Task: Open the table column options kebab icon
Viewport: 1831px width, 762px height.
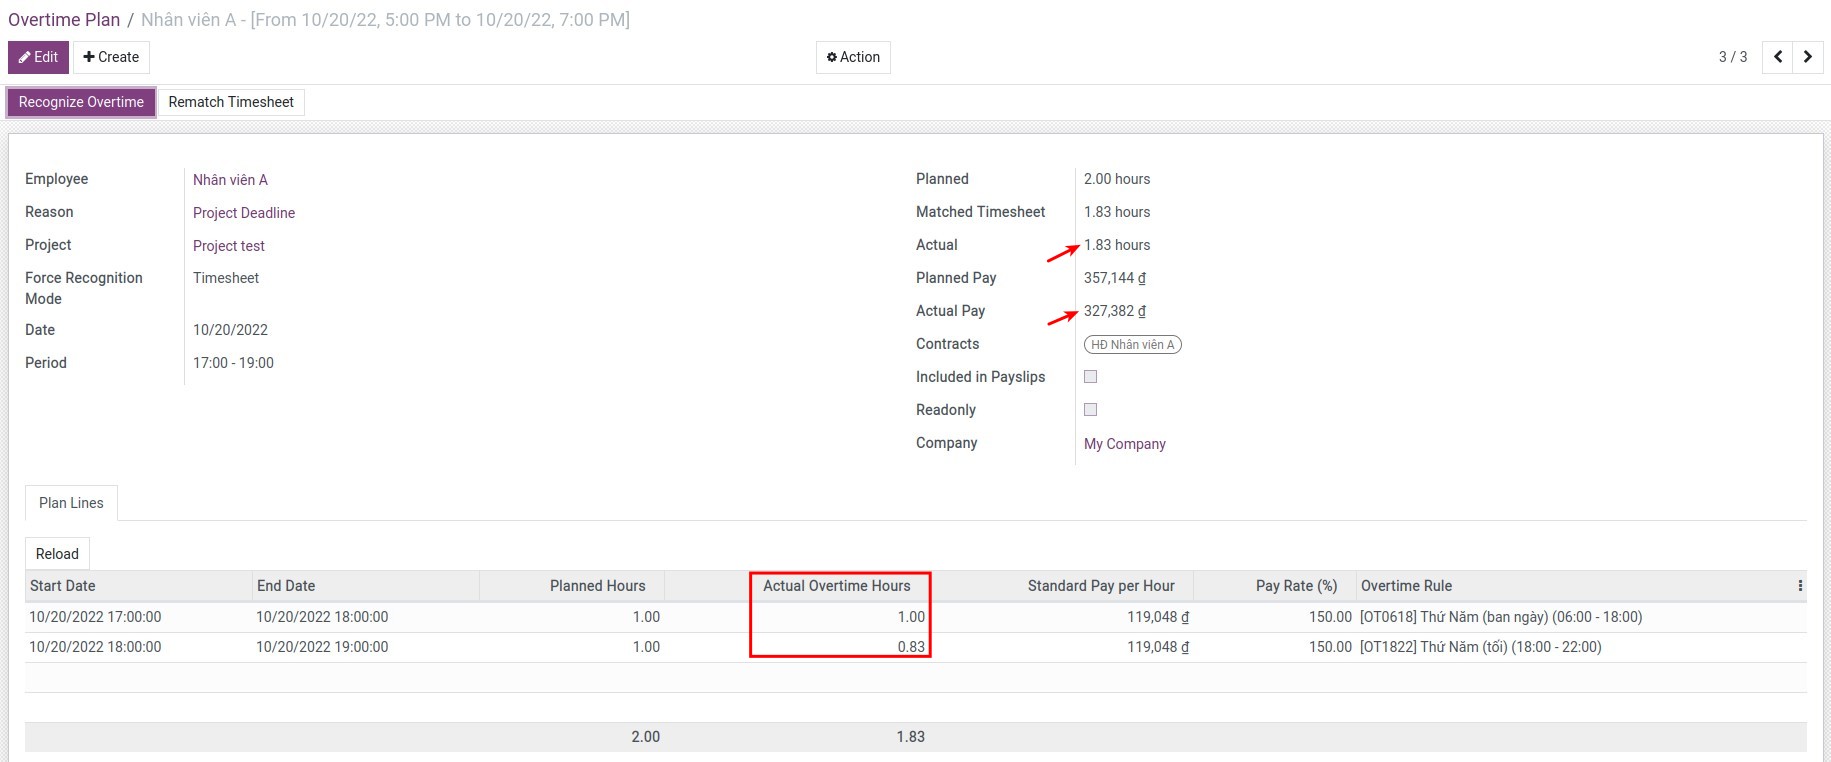Action: (1800, 586)
